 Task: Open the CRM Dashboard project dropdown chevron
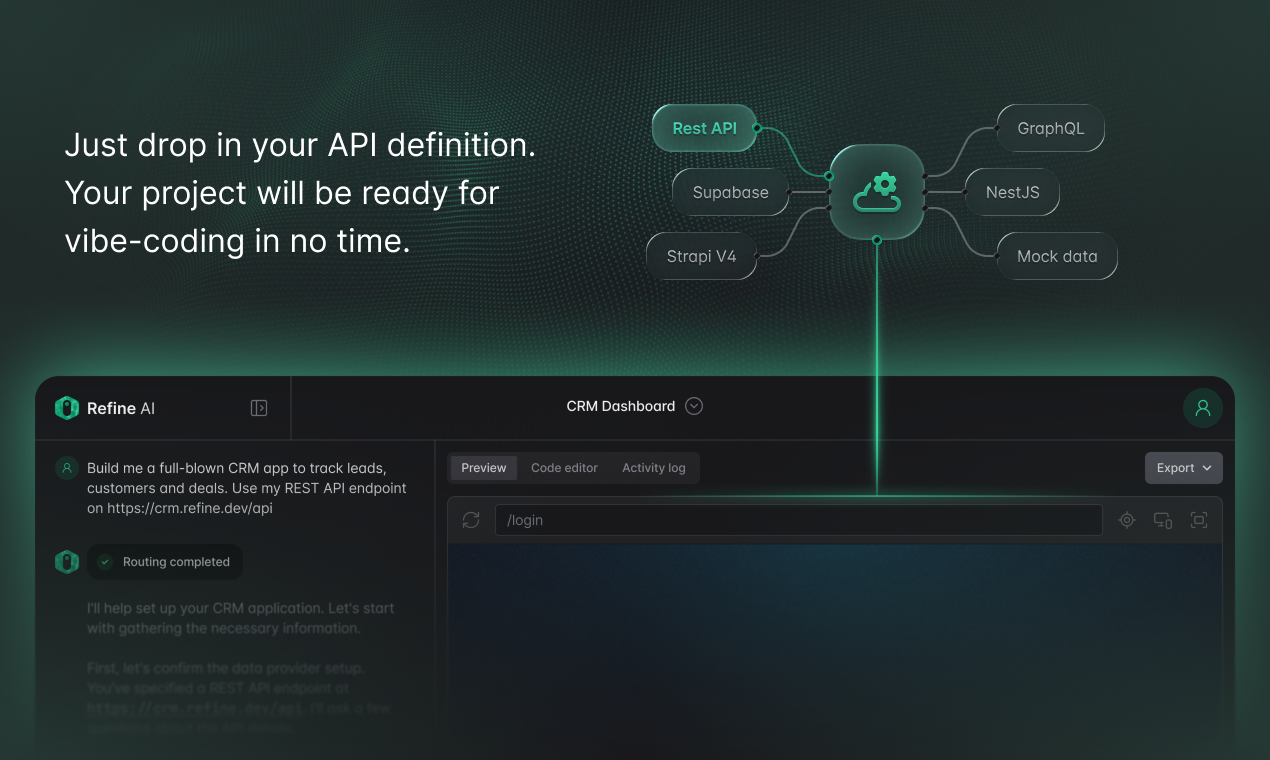(x=694, y=406)
